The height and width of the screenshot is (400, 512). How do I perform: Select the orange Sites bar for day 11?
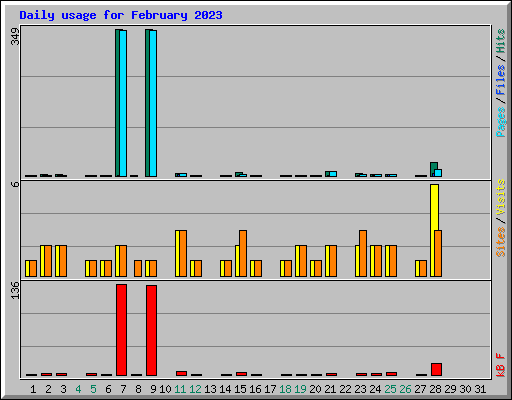183,253
